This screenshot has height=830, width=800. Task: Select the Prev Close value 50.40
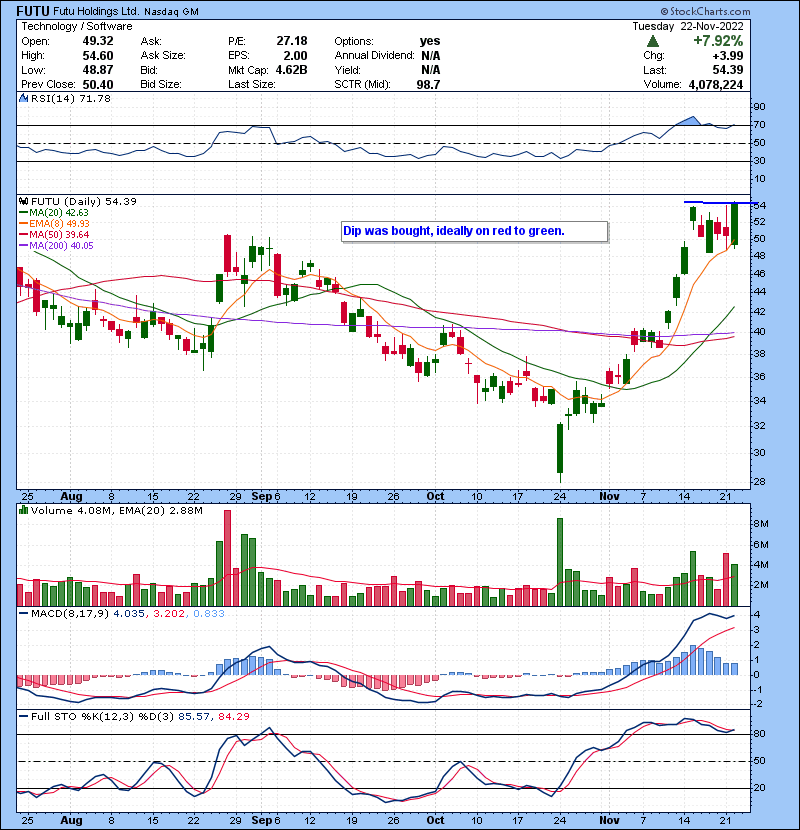(98, 84)
